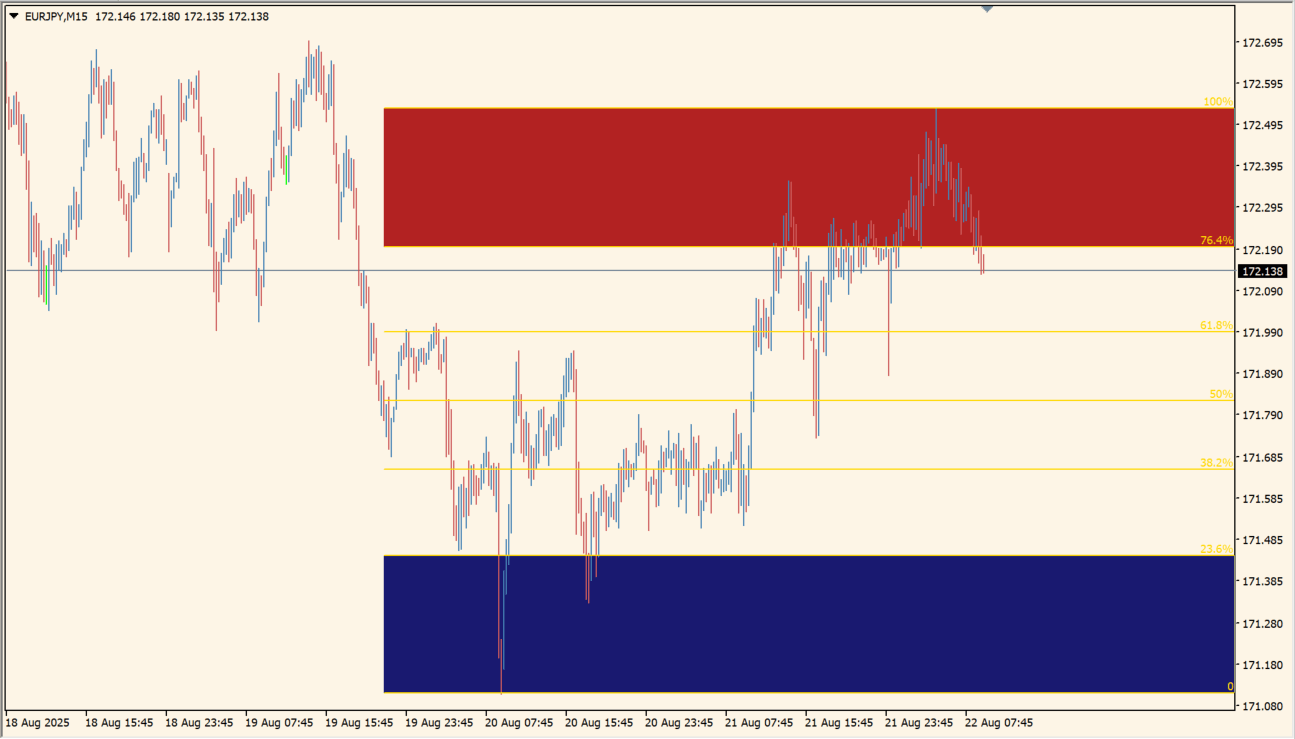Select the EURJPY,M15 symbol title text
Screen dimensions: 1295x739
57,16
